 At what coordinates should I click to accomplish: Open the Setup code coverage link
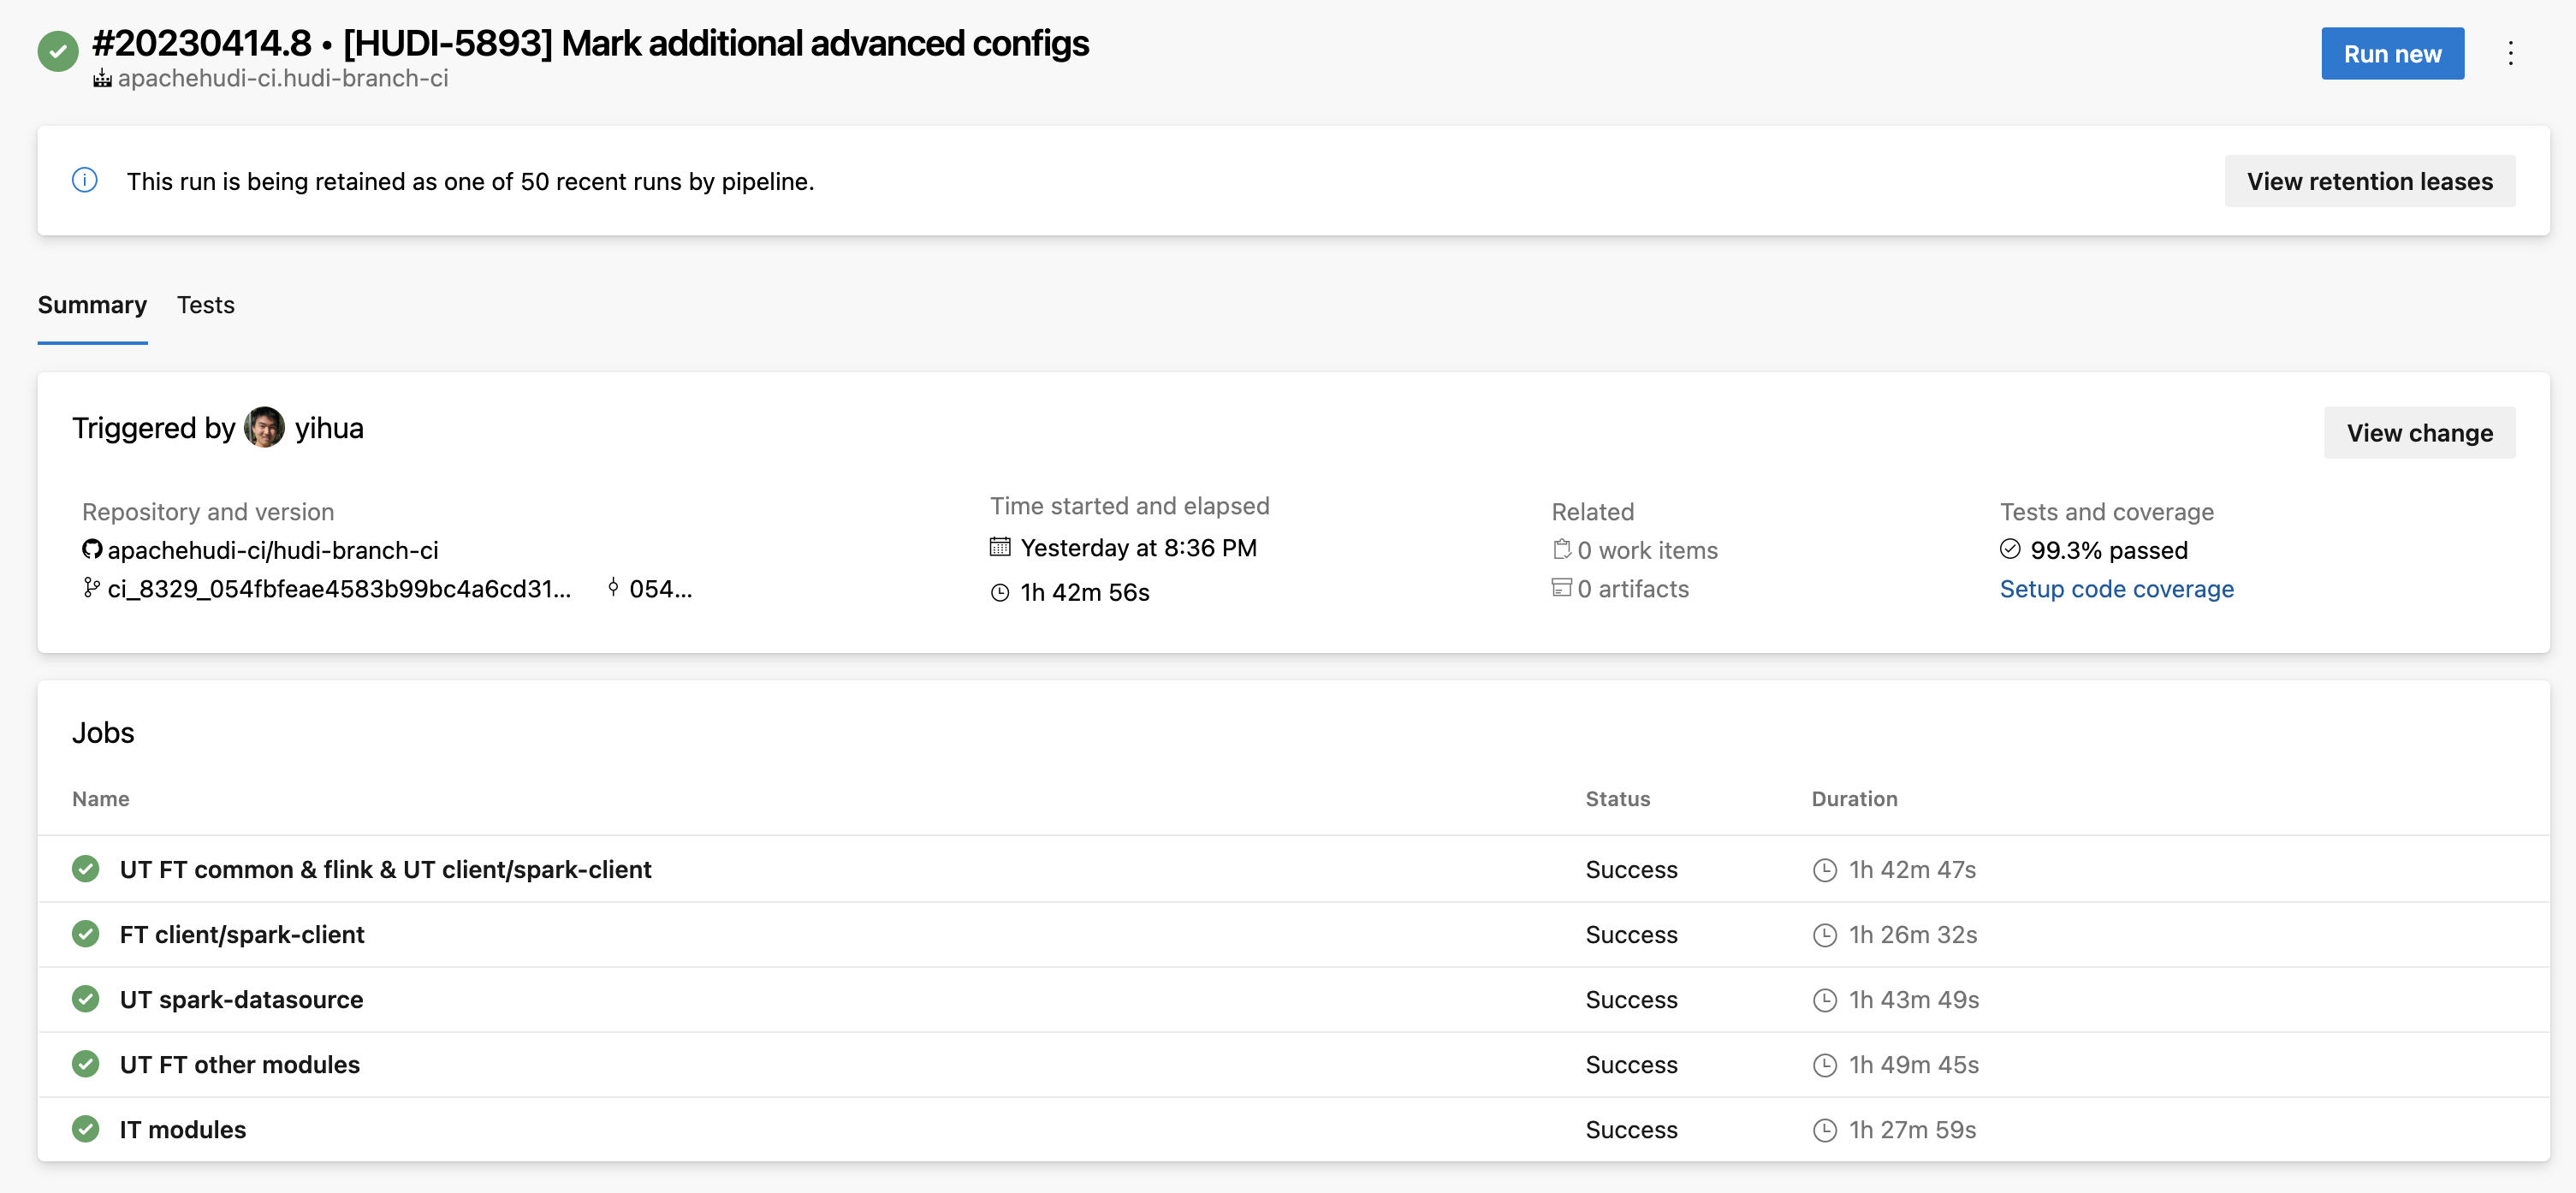coord(2116,589)
